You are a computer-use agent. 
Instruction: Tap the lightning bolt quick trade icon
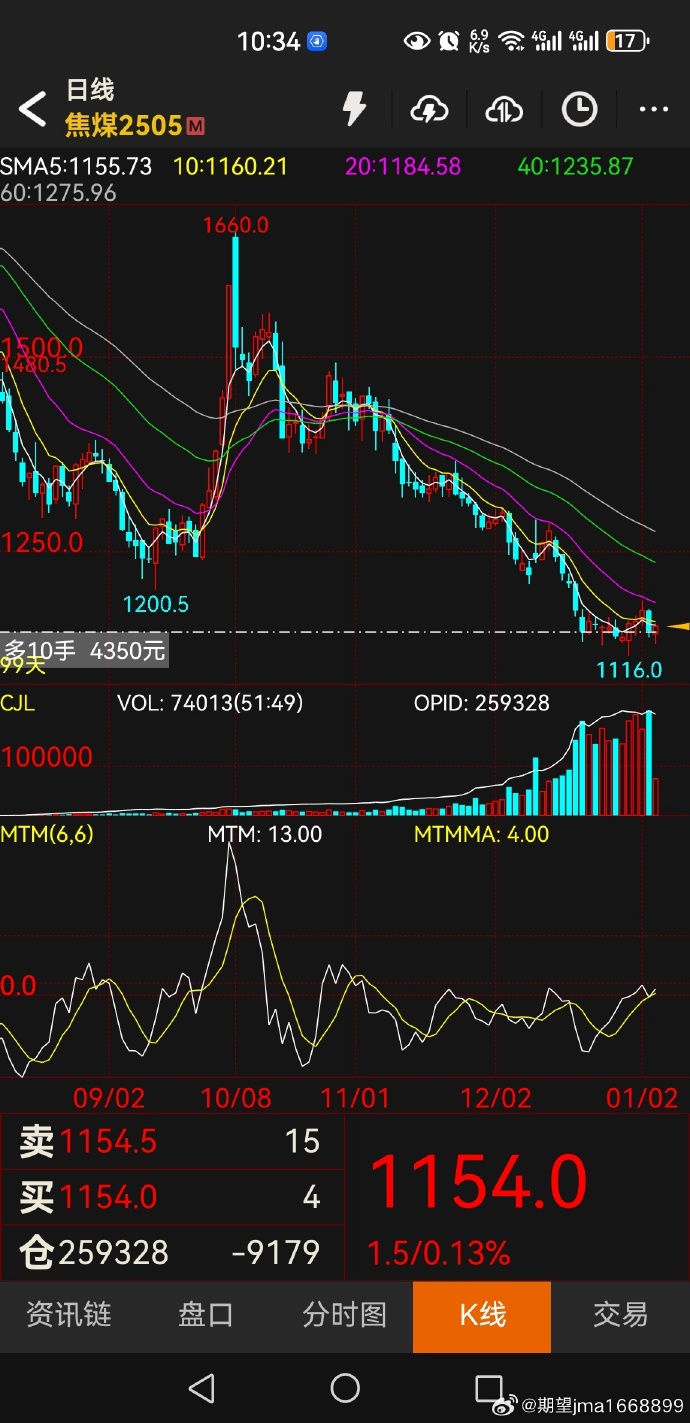tap(354, 109)
